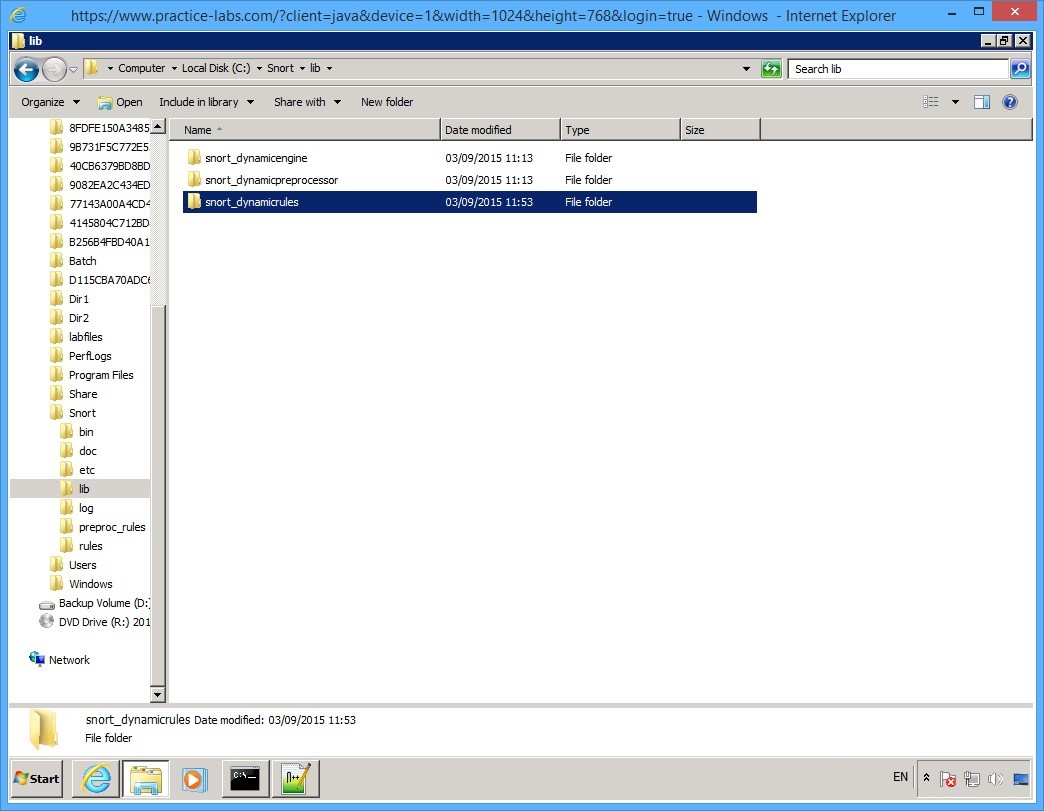
Task: Navigate back with the back arrow
Action: tap(26, 68)
